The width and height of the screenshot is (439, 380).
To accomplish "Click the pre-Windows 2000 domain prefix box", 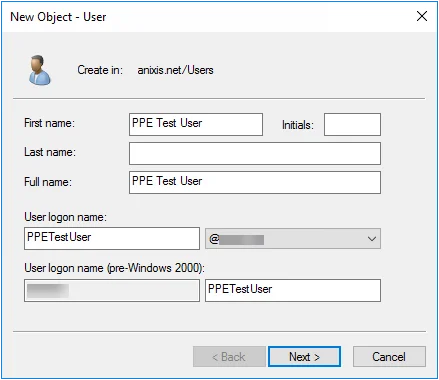I will click(x=112, y=291).
